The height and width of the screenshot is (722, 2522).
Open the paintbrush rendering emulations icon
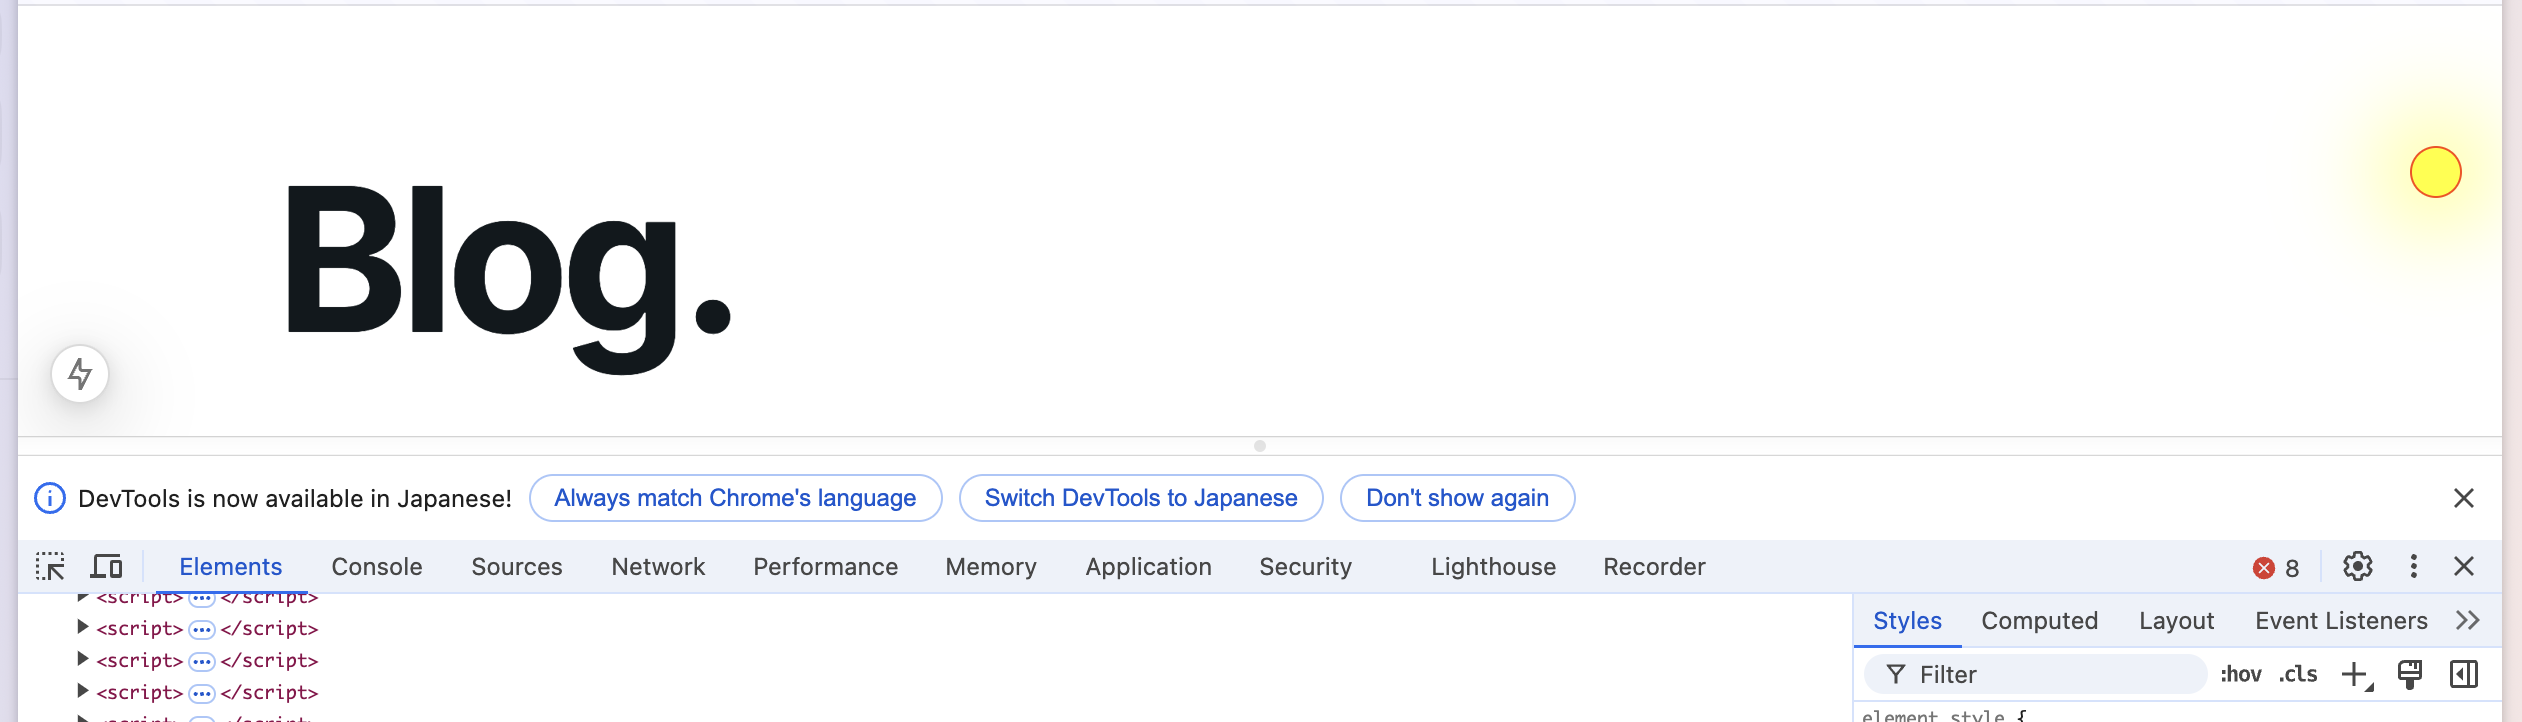coord(2410,675)
